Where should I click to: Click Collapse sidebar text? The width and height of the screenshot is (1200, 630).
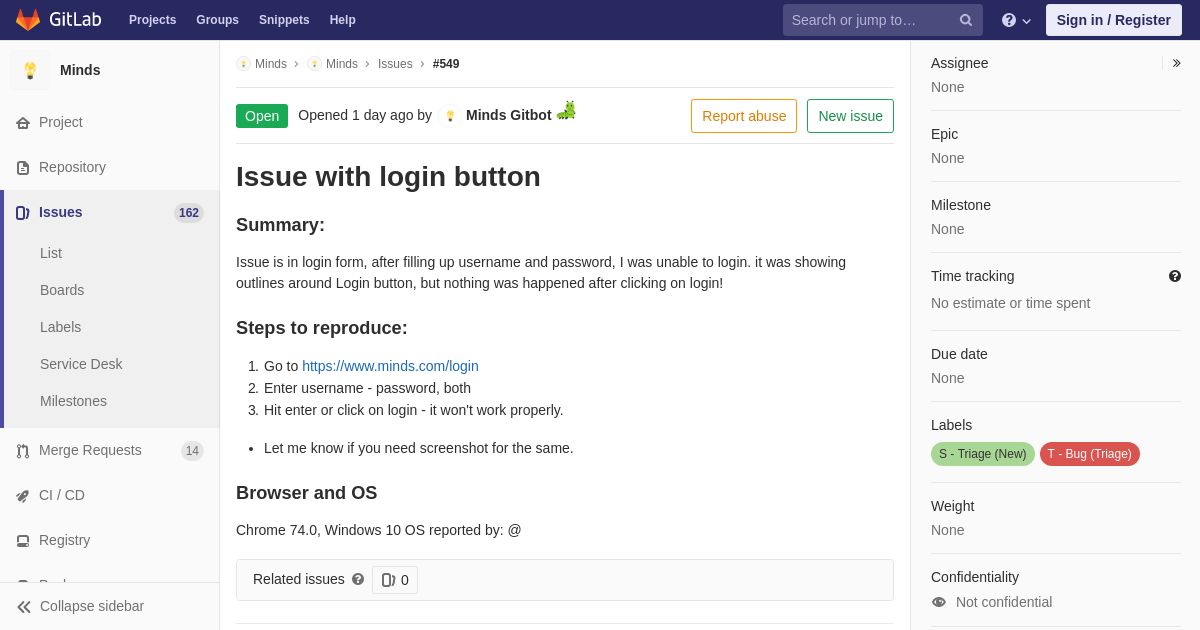click(x=92, y=606)
